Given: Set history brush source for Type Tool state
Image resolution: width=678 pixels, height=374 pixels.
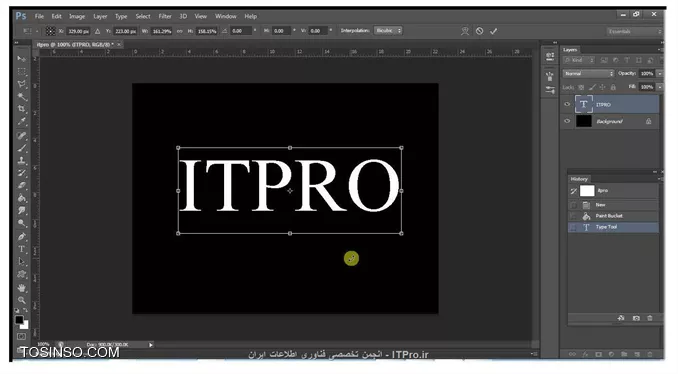Looking at the screenshot, I should coord(574,227).
